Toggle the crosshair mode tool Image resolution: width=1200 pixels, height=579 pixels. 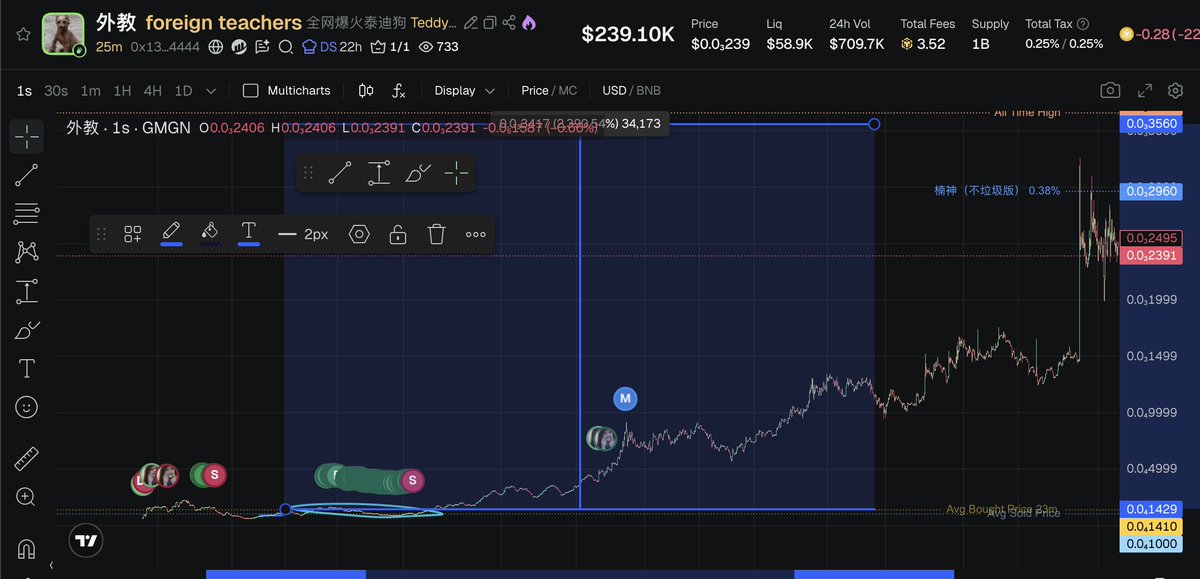coord(26,136)
